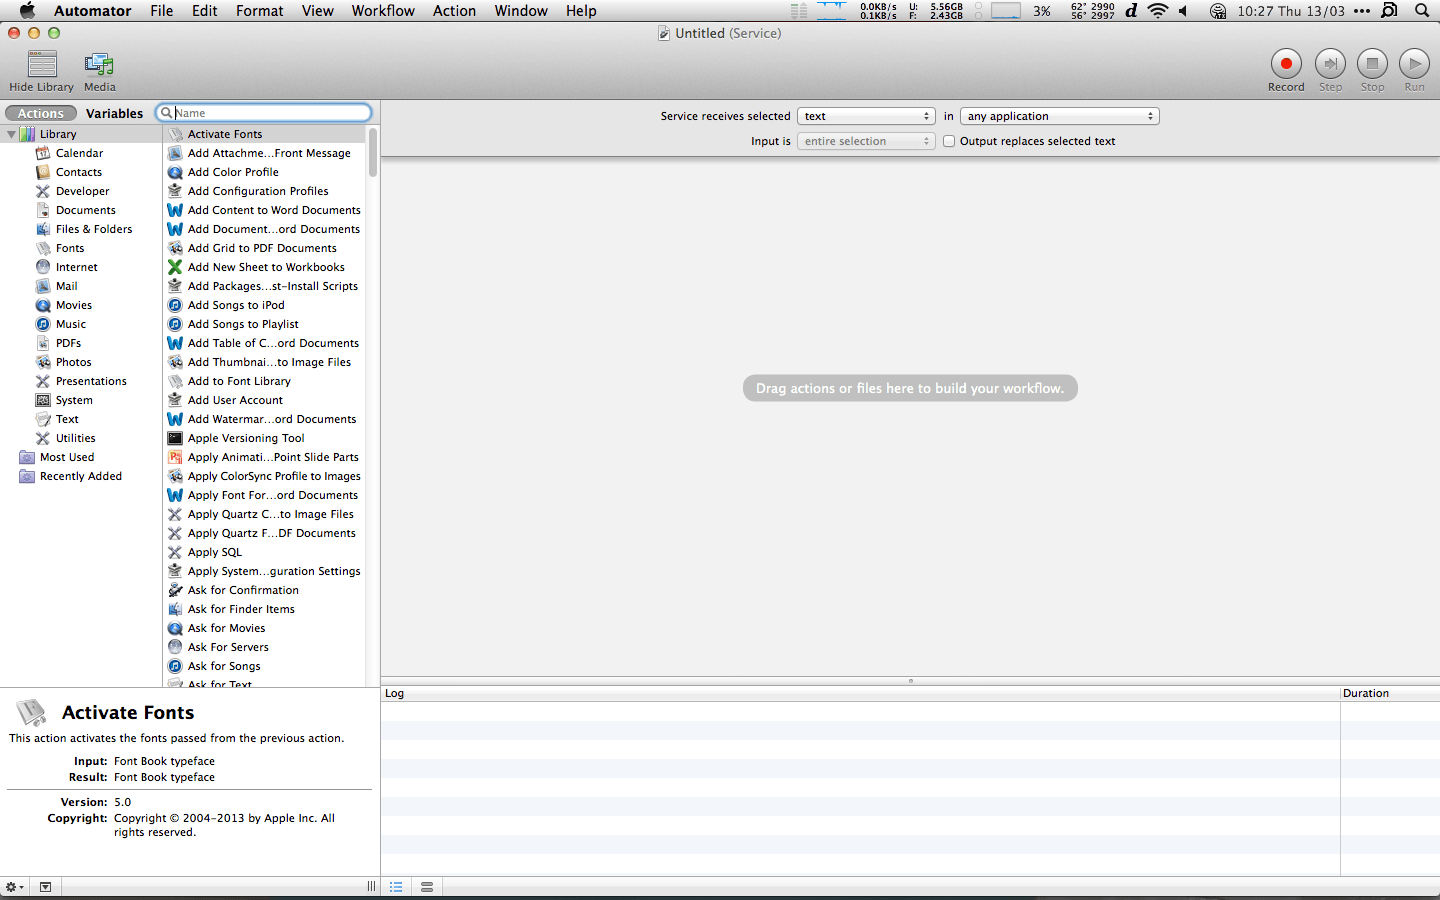Click the Duration column header in log

[1390, 693]
